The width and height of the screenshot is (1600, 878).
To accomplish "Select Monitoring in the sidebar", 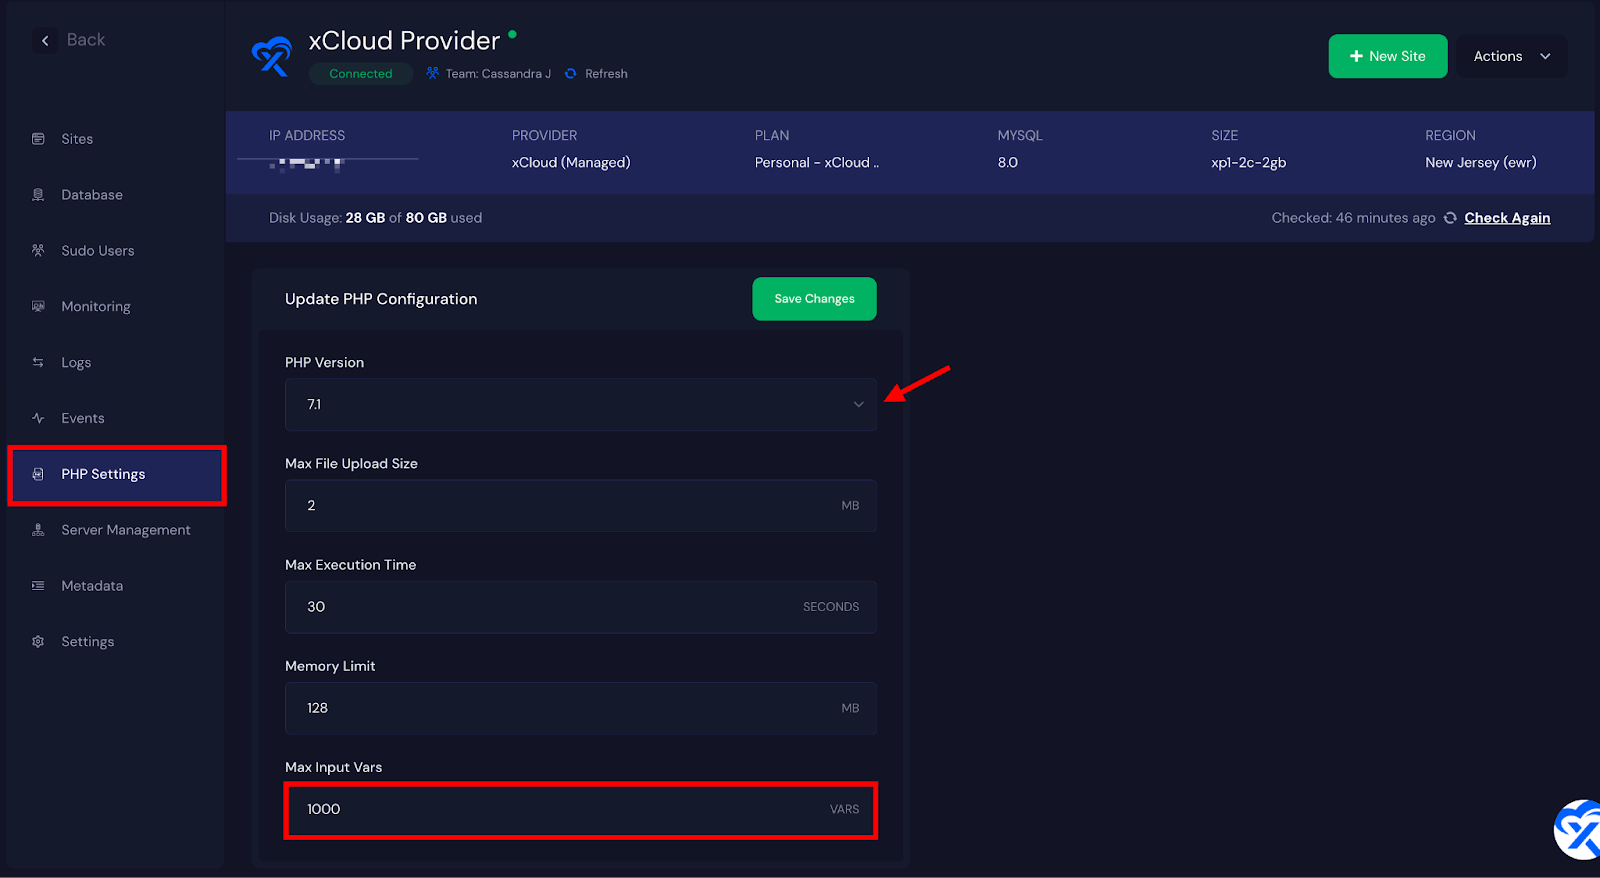I will (x=96, y=307).
